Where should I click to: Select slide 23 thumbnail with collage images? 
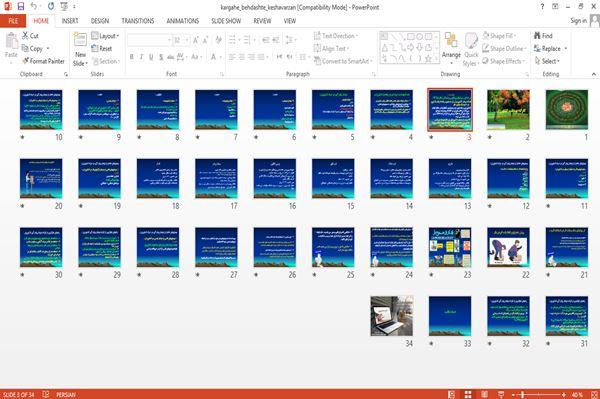coord(450,247)
